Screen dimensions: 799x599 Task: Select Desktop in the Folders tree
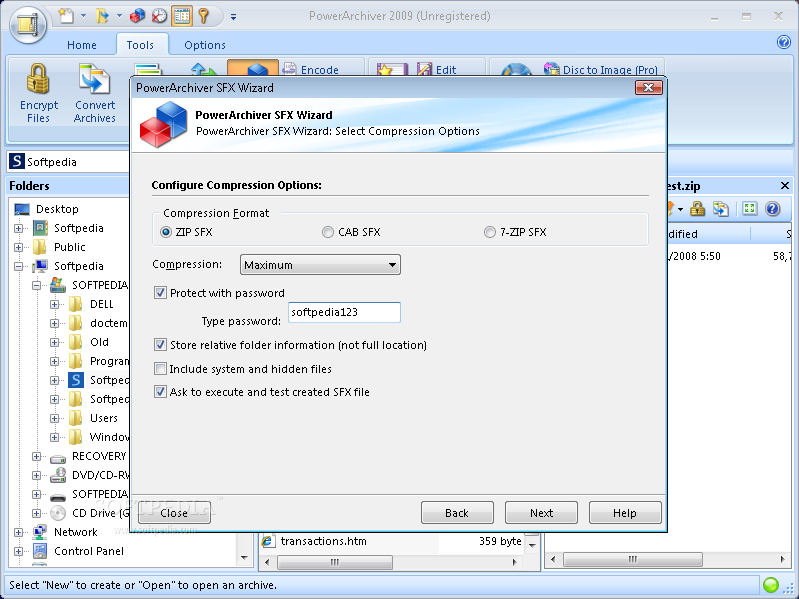coord(57,209)
